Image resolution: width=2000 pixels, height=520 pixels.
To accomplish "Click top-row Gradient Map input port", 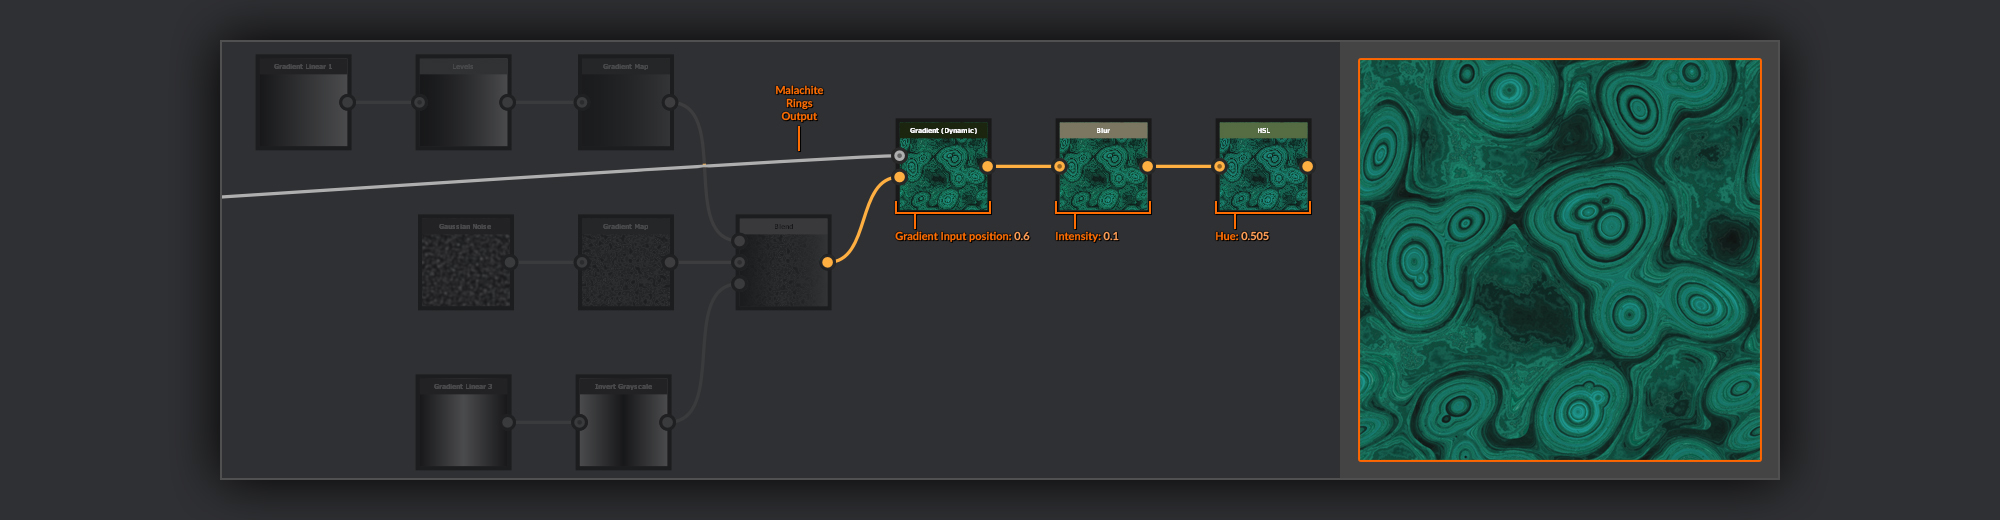I will tap(582, 102).
